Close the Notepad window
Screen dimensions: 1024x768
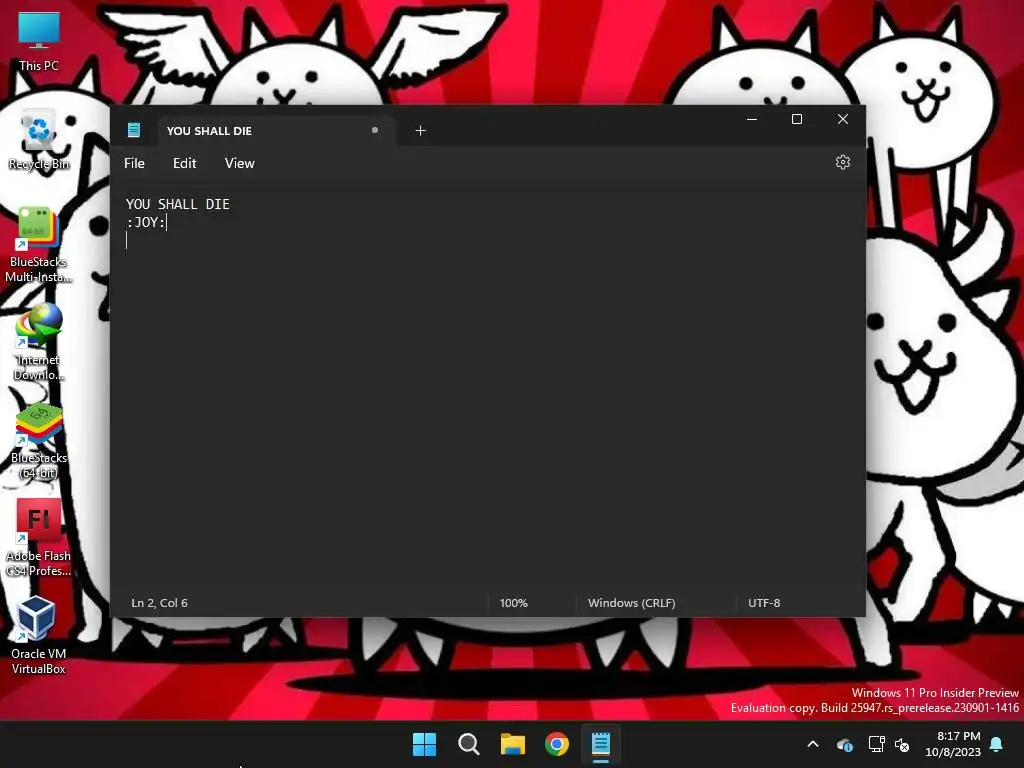click(842, 120)
